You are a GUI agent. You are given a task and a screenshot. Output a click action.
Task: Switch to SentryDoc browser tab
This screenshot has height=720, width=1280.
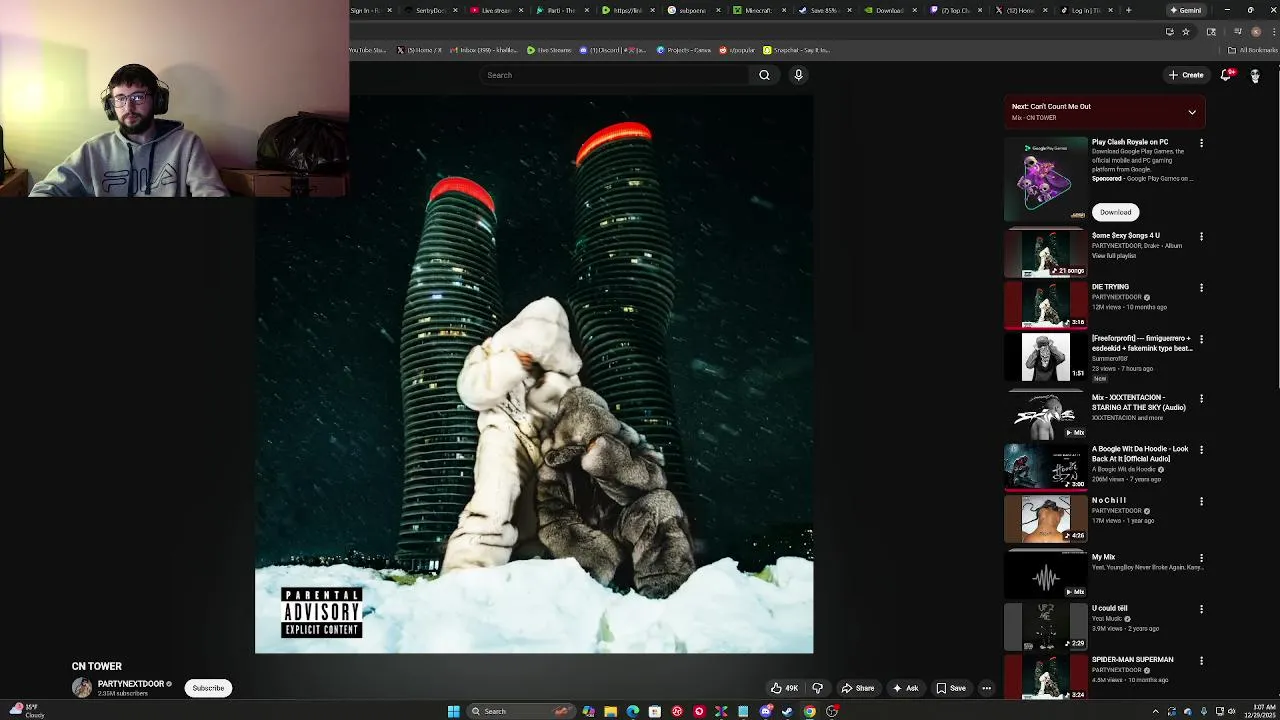(430, 10)
